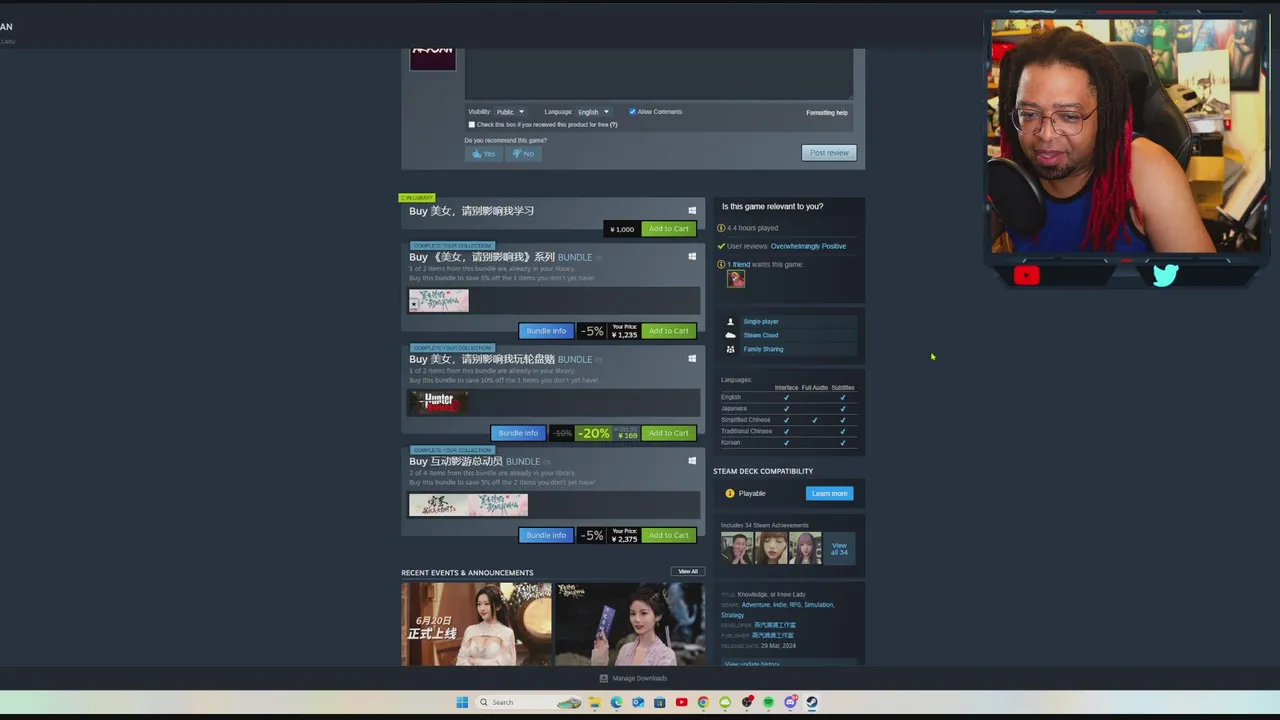This screenshot has width=1280, height=720.
Task: Click the ¥ 1,000 price label
Action: pyautogui.click(x=622, y=229)
